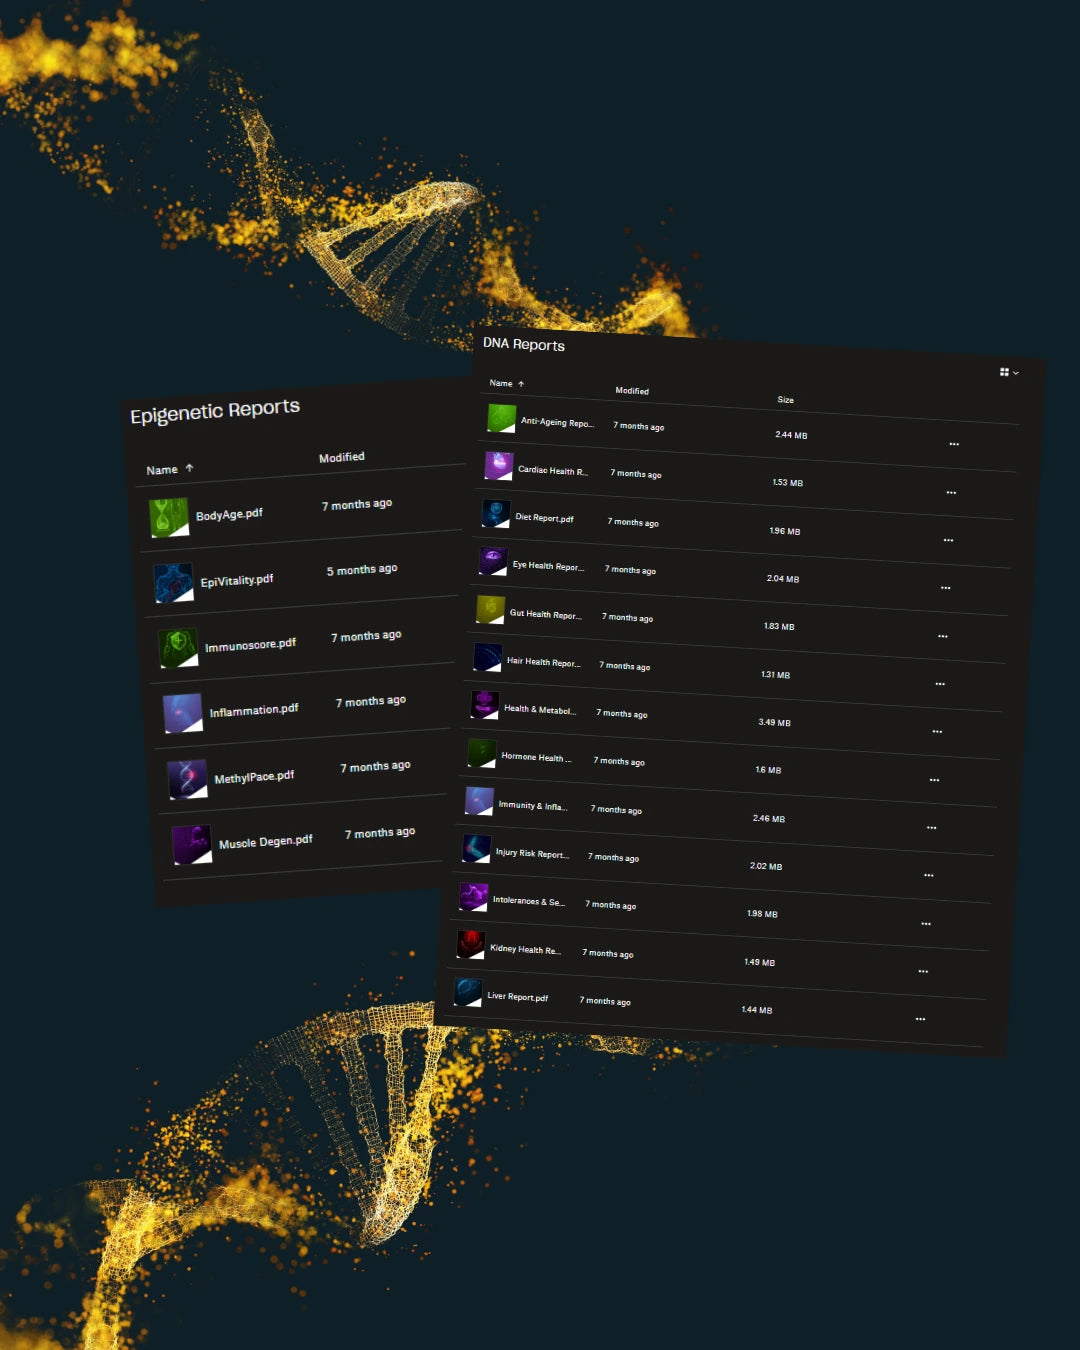The image size is (1080, 1350).
Task: Open the Cardiac Health Report icon
Action: [x=498, y=466]
